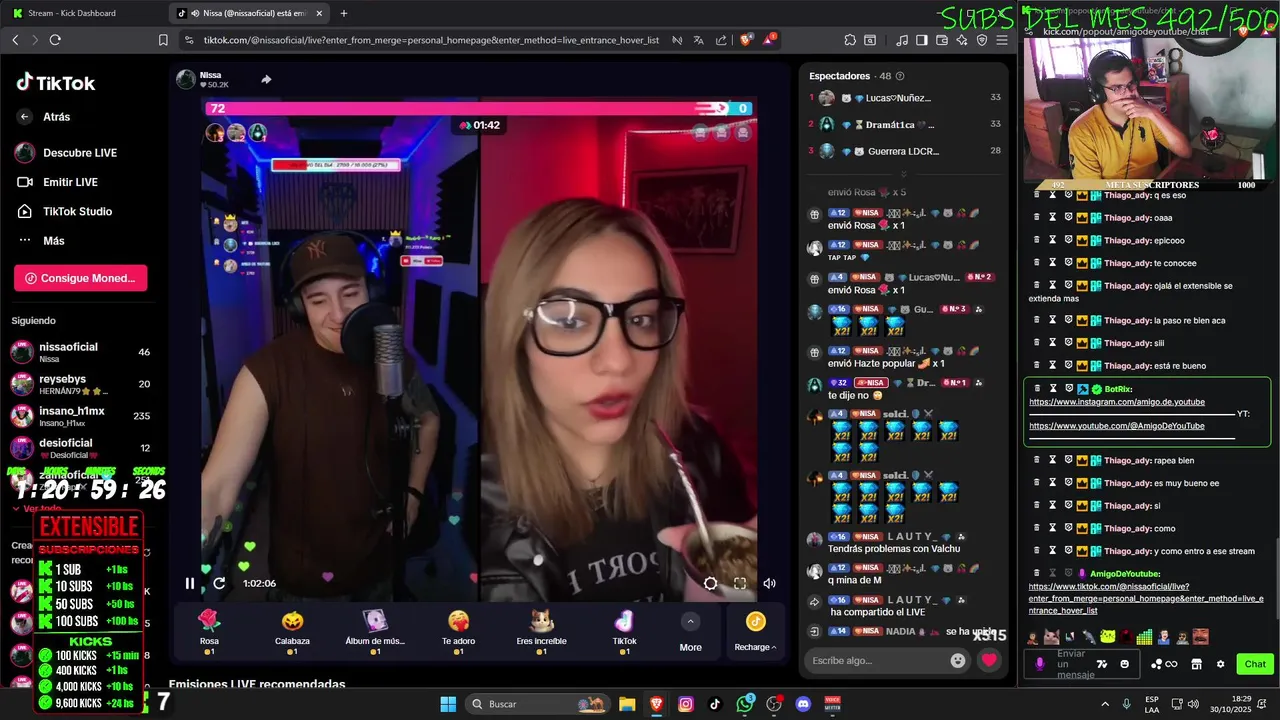Open nissaoficial in Siguiendo list
The height and width of the screenshot is (720, 1280).
click(x=80, y=352)
